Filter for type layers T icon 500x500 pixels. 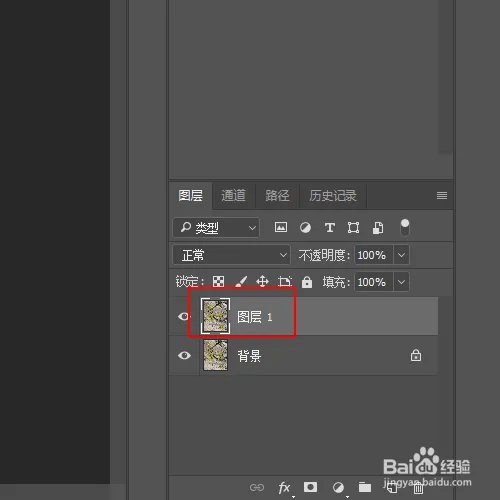(330, 228)
